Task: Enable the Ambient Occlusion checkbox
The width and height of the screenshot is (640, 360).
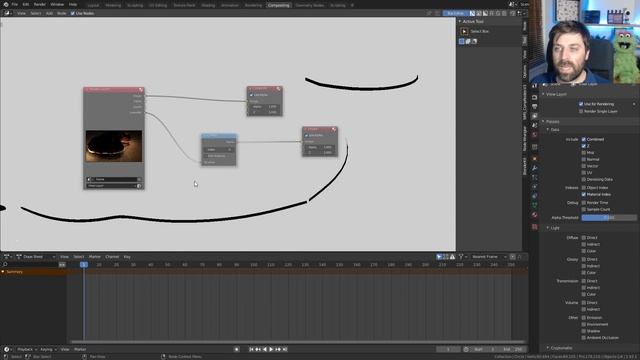Action: [x=584, y=338]
